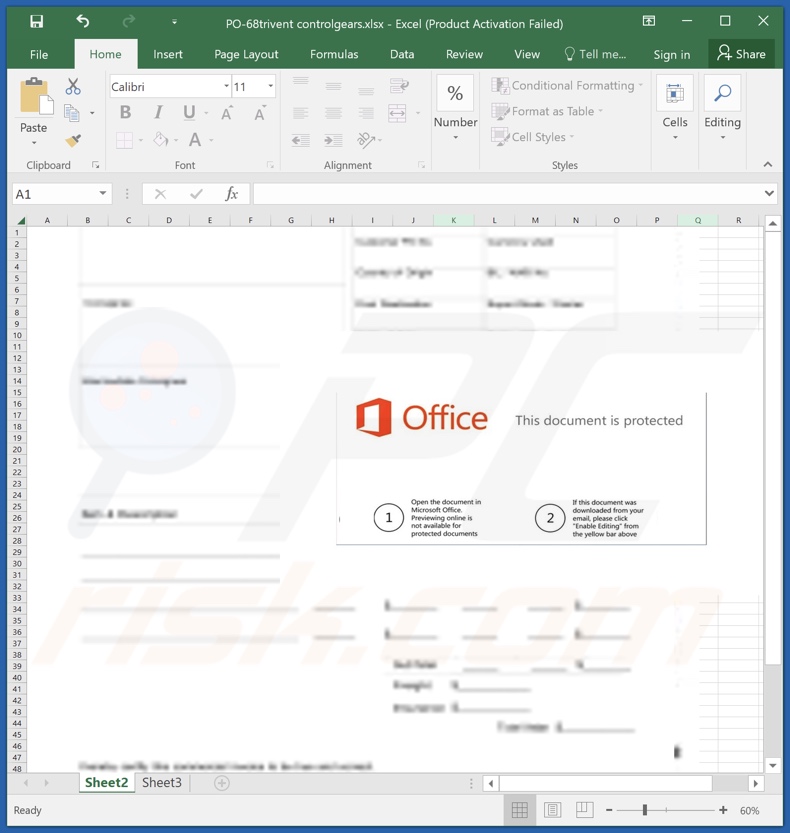790x833 pixels.
Task: Switch to Sheet3 tab
Action: click(x=162, y=783)
